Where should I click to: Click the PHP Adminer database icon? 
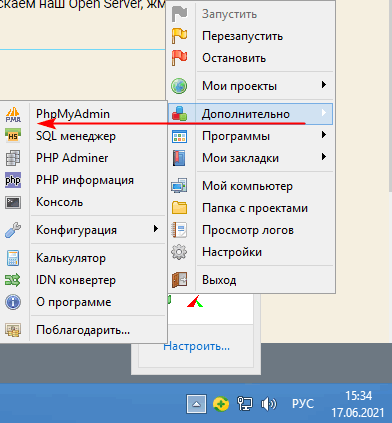pos(13,158)
